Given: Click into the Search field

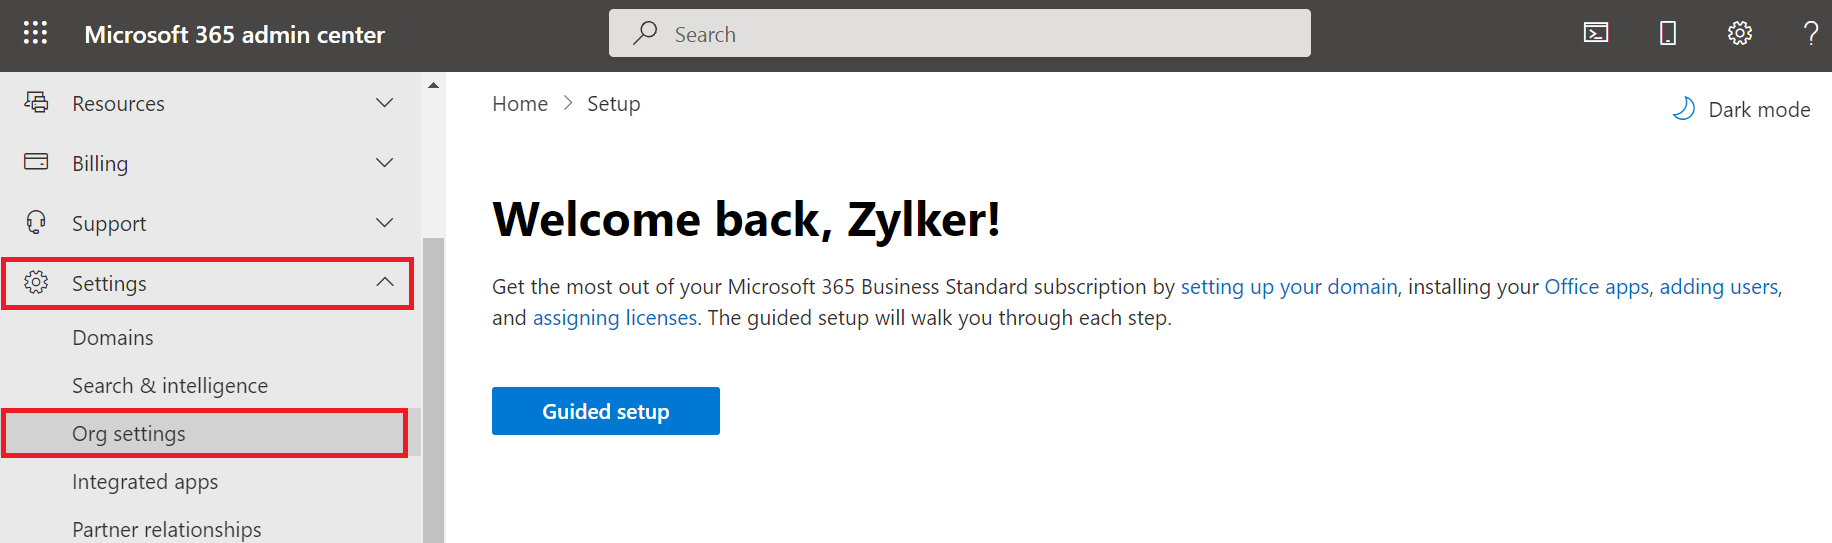Looking at the screenshot, I should coord(960,34).
